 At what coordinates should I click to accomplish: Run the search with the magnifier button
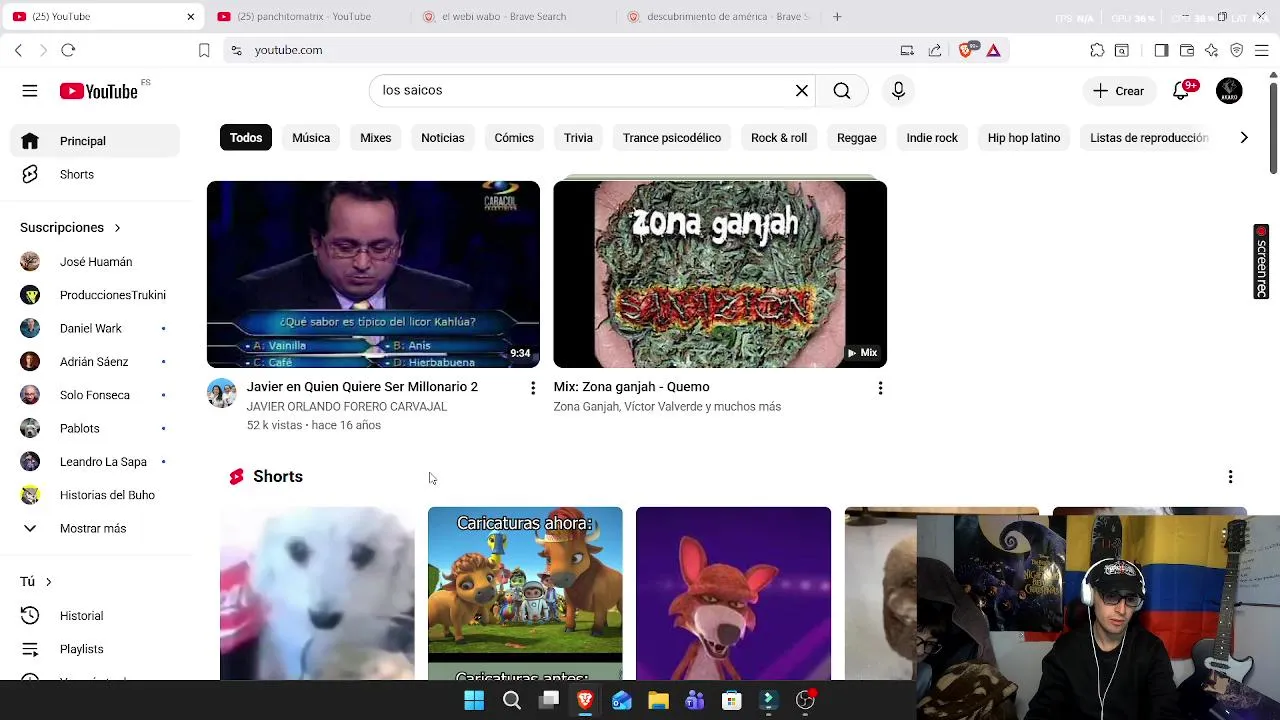842,91
